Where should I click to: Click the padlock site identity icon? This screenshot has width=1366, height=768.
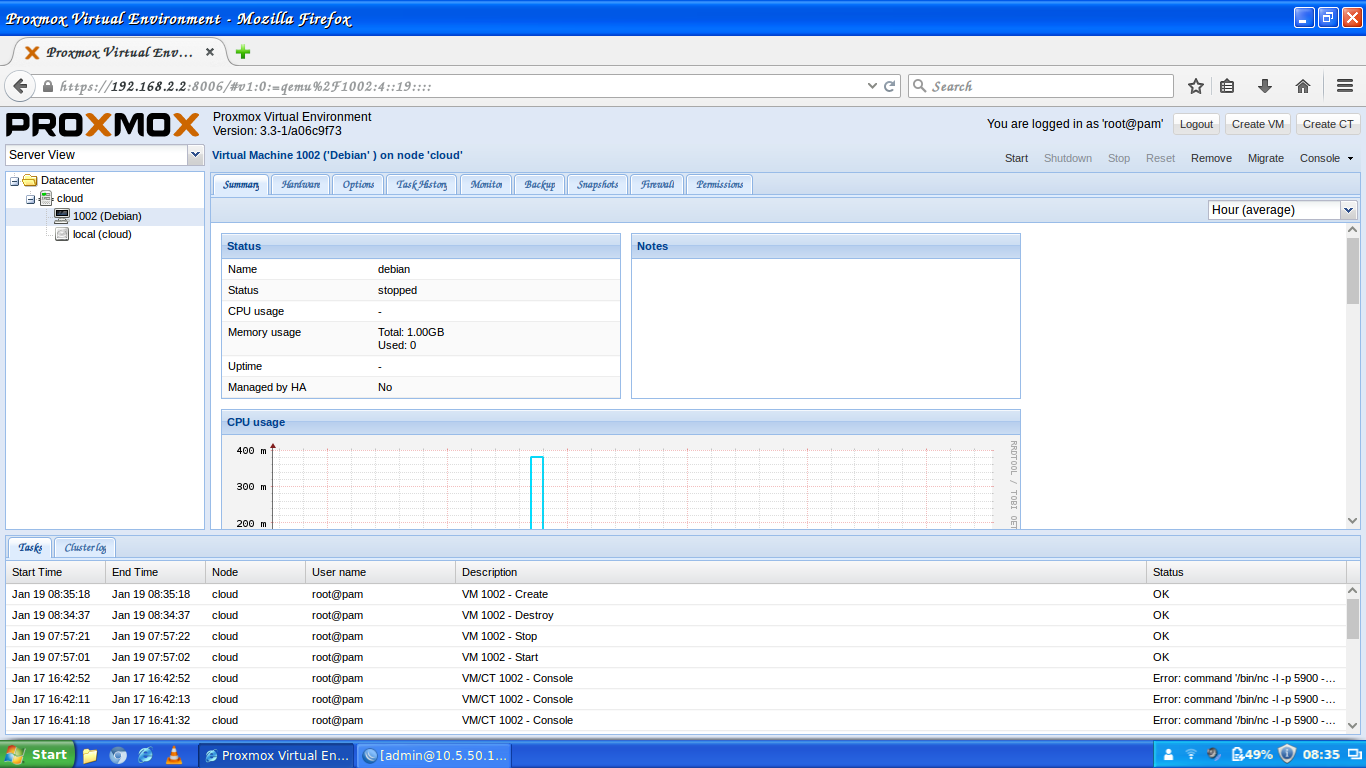tap(47, 87)
